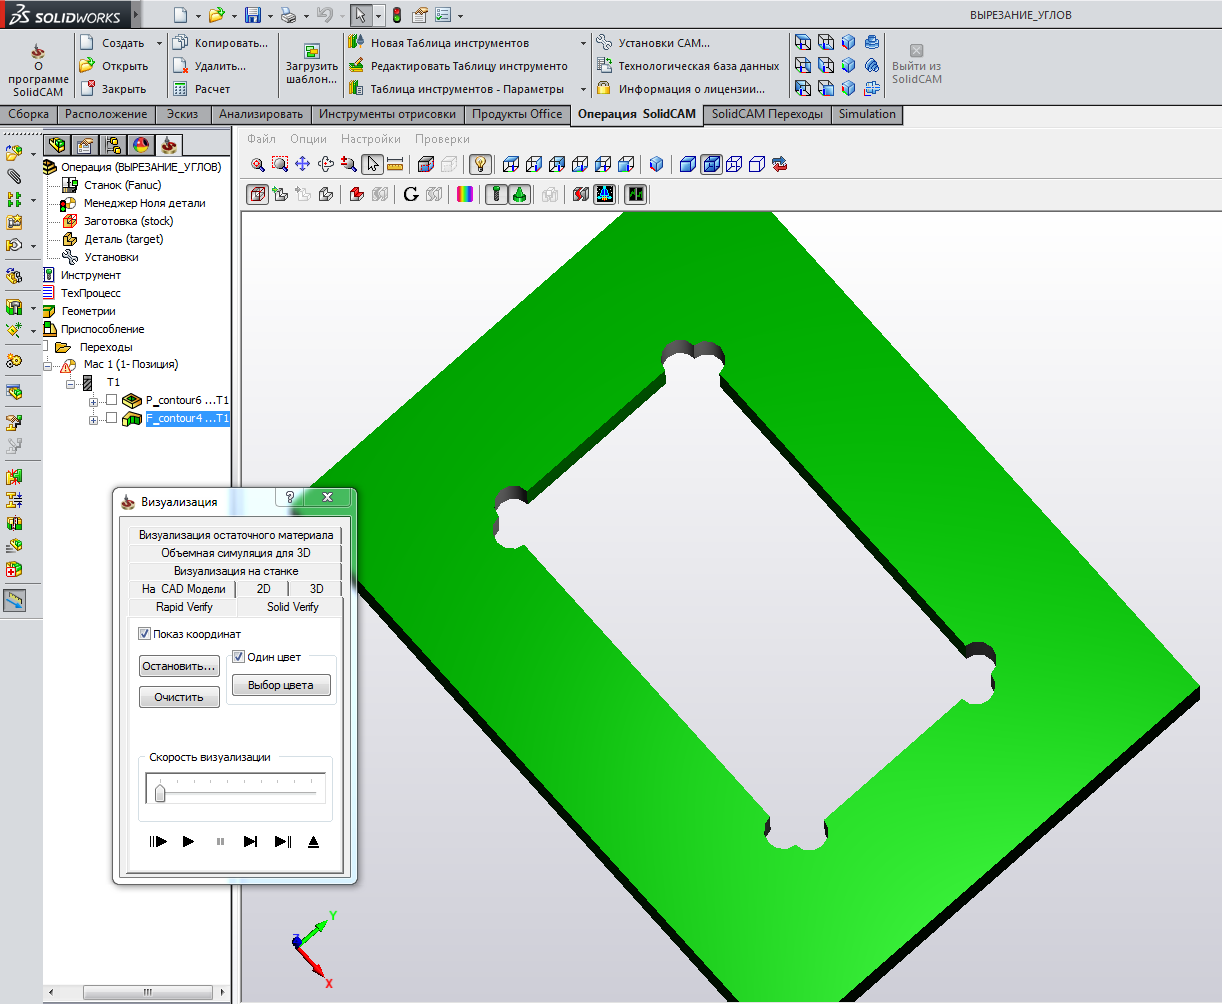This screenshot has height=1004, width=1222.
Task: Click the green waveform monitor icon
Action: point(635,194)
